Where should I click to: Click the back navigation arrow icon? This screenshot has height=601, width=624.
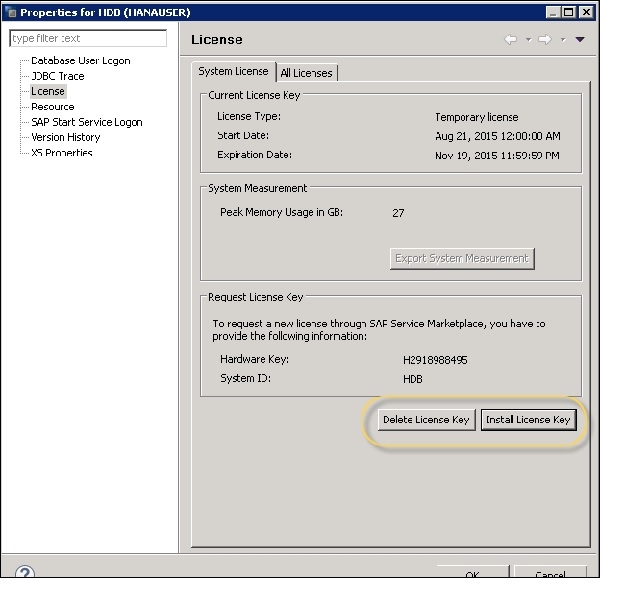point(511,40)
